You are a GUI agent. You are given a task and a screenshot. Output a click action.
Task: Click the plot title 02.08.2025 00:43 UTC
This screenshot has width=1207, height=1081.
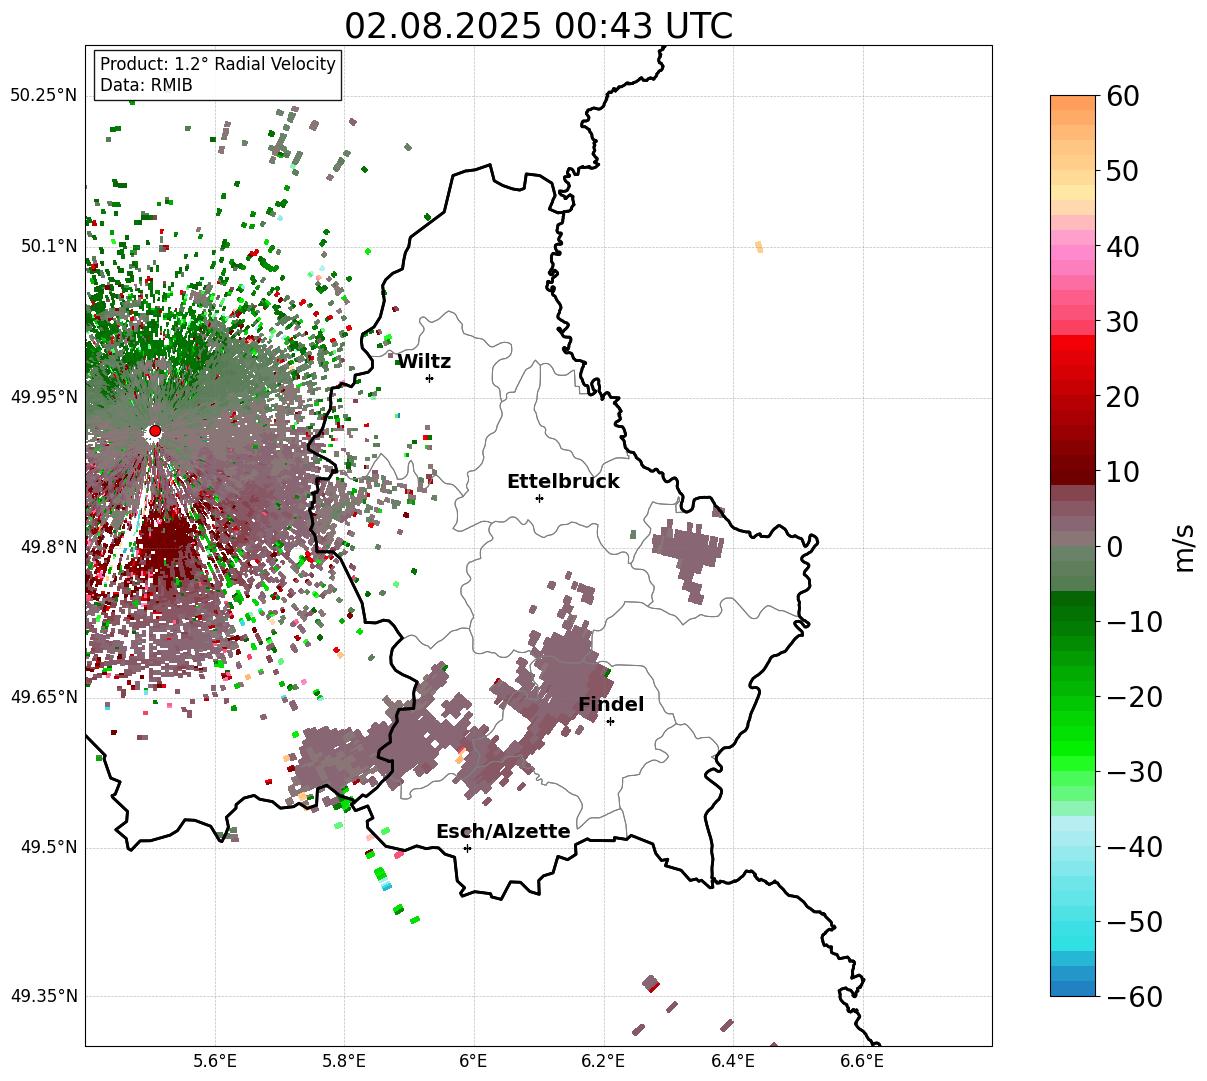538,26
